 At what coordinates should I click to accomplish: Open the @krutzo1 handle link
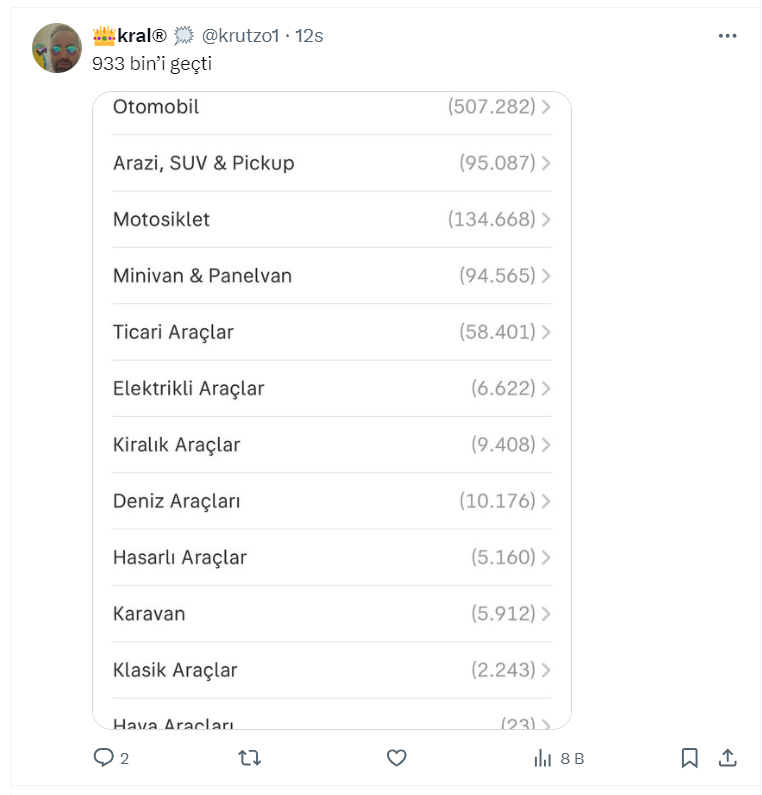(x=240, y=36)
